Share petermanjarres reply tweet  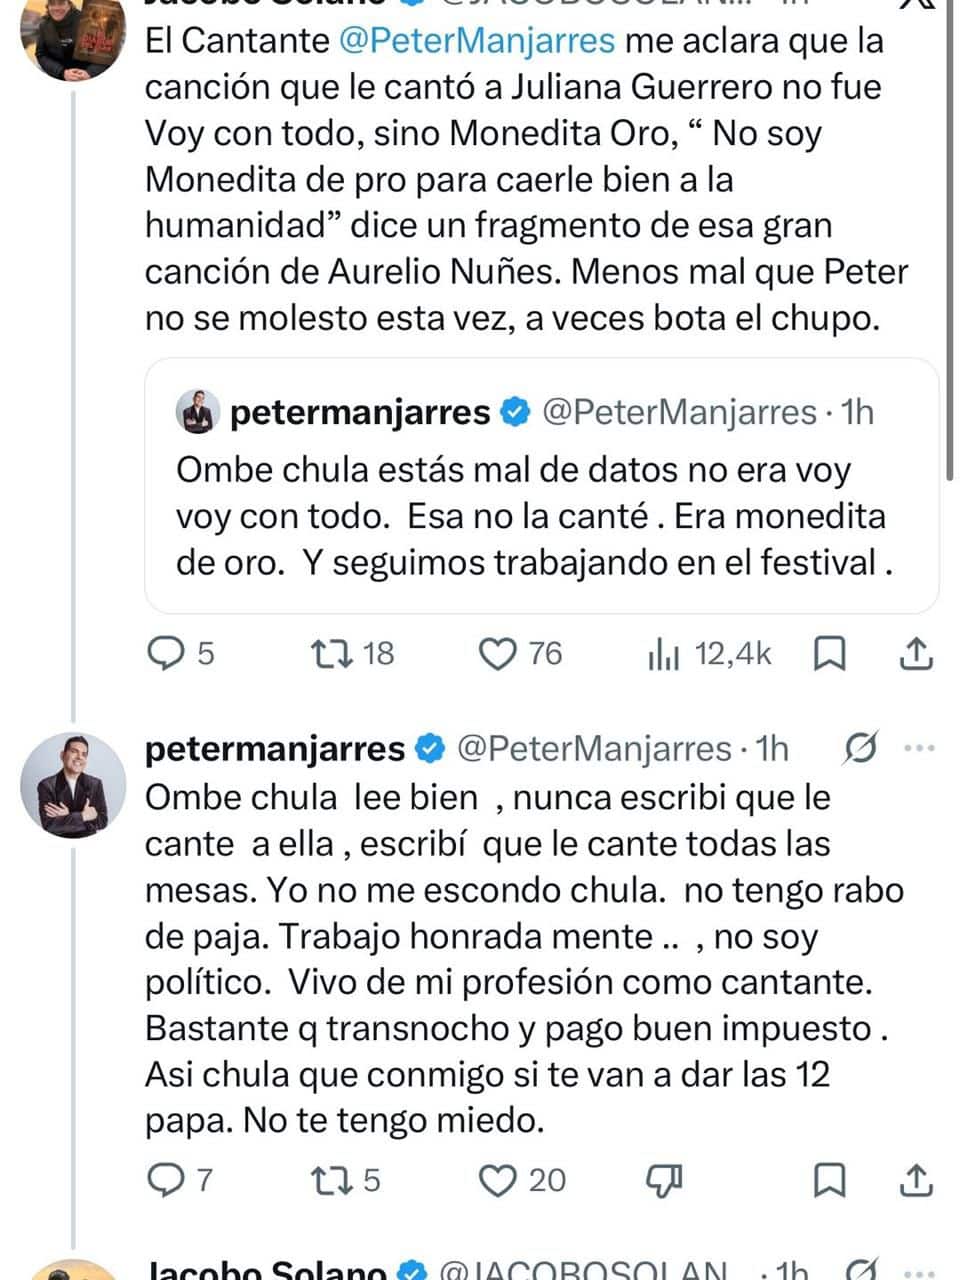[x=916, y=1181]
